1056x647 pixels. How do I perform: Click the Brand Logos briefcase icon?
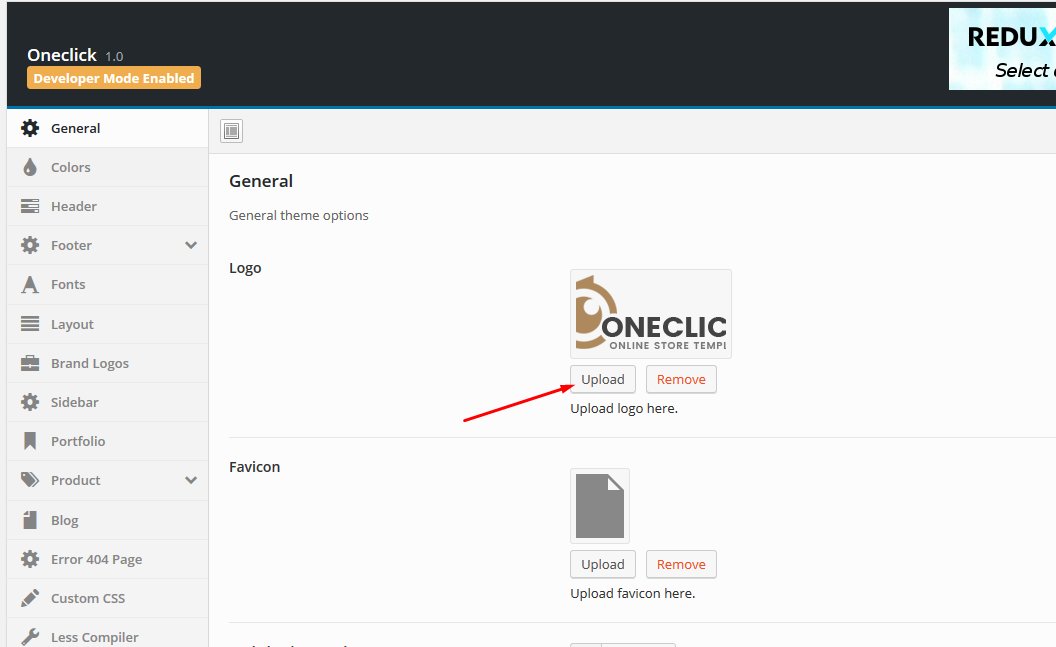[x=31, y=362]
